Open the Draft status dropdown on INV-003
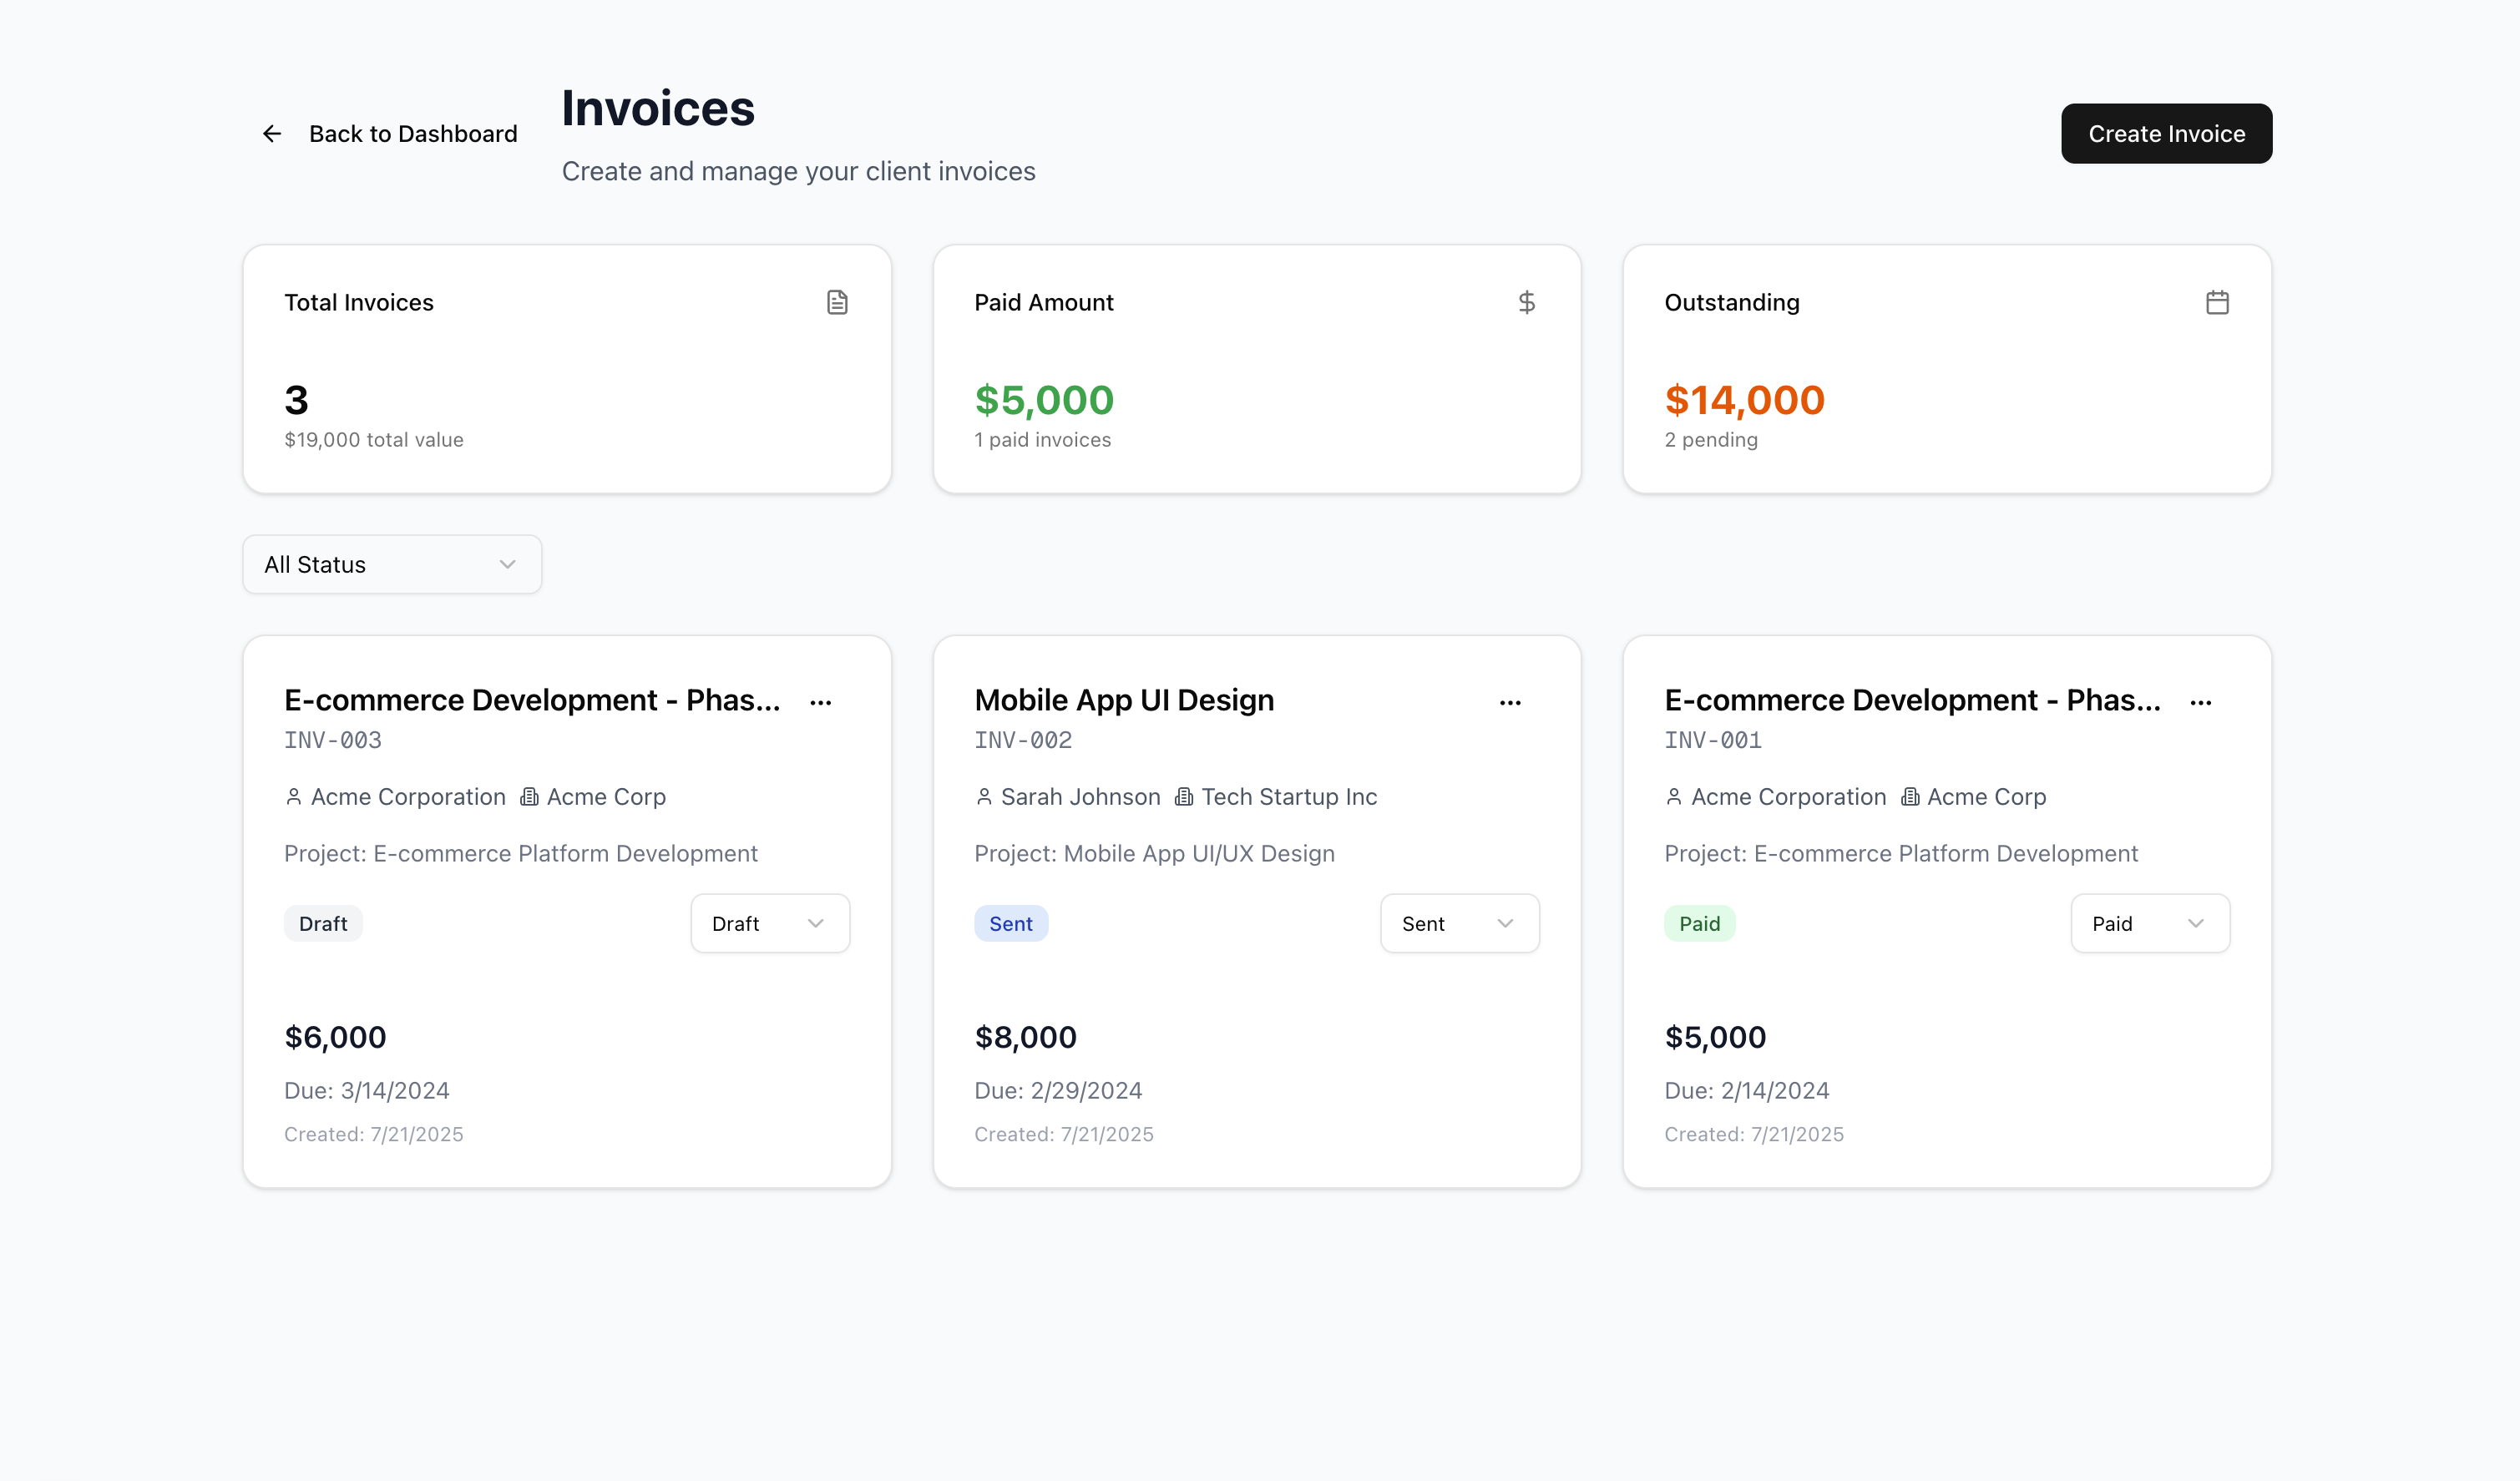The width and height of the screenshot is (2520, 1481). point(770,924)
